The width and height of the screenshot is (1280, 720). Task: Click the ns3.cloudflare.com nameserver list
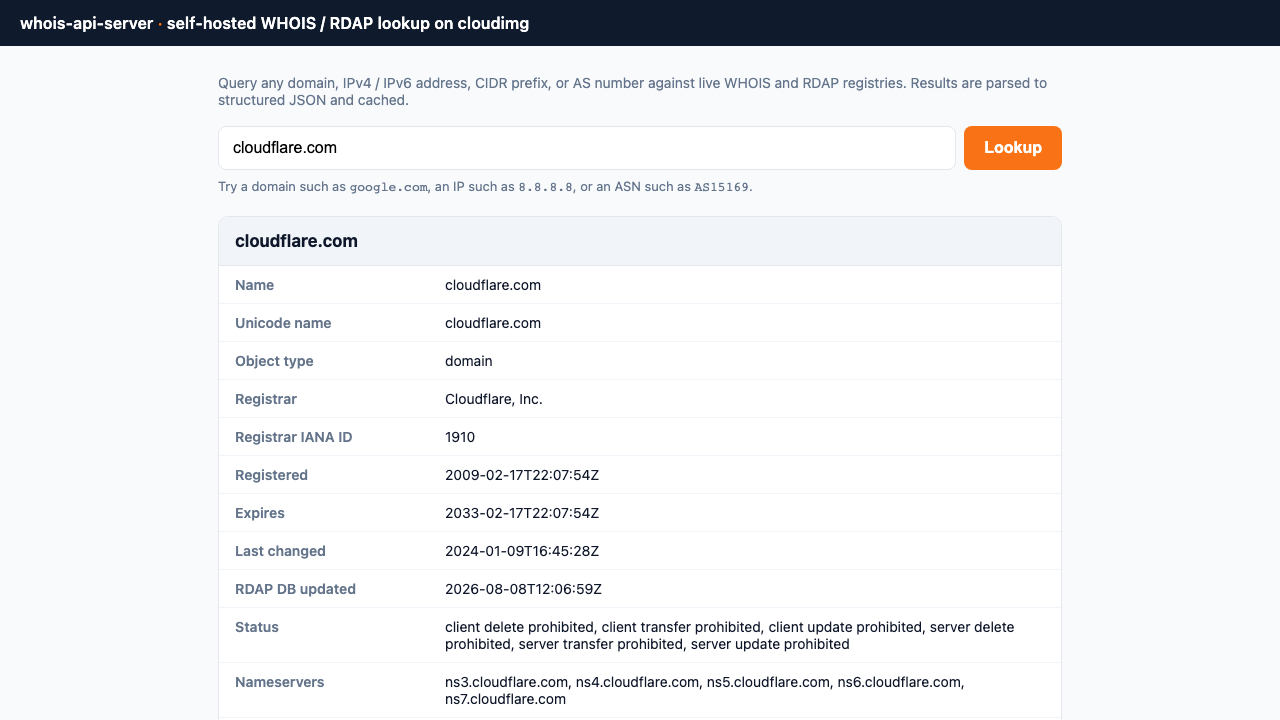pos(705,691)
